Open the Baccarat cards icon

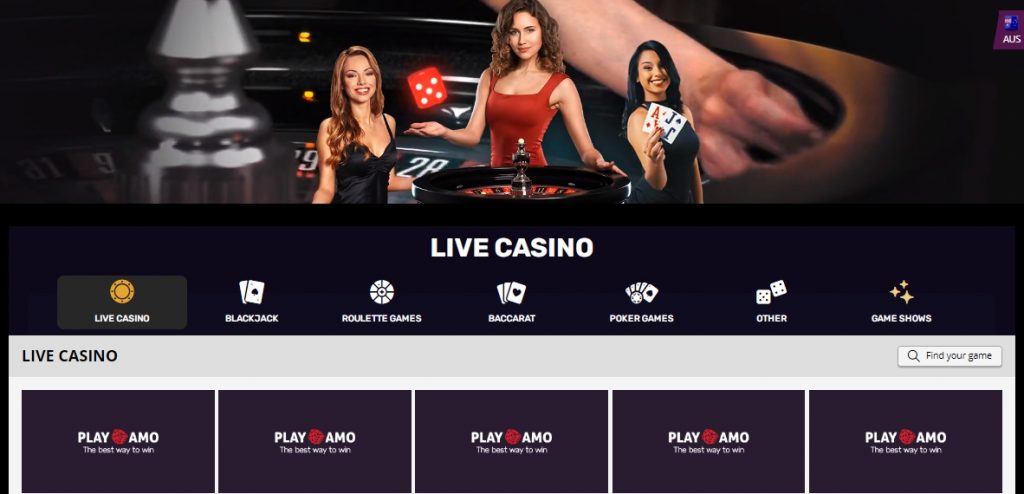pos(511,292)
